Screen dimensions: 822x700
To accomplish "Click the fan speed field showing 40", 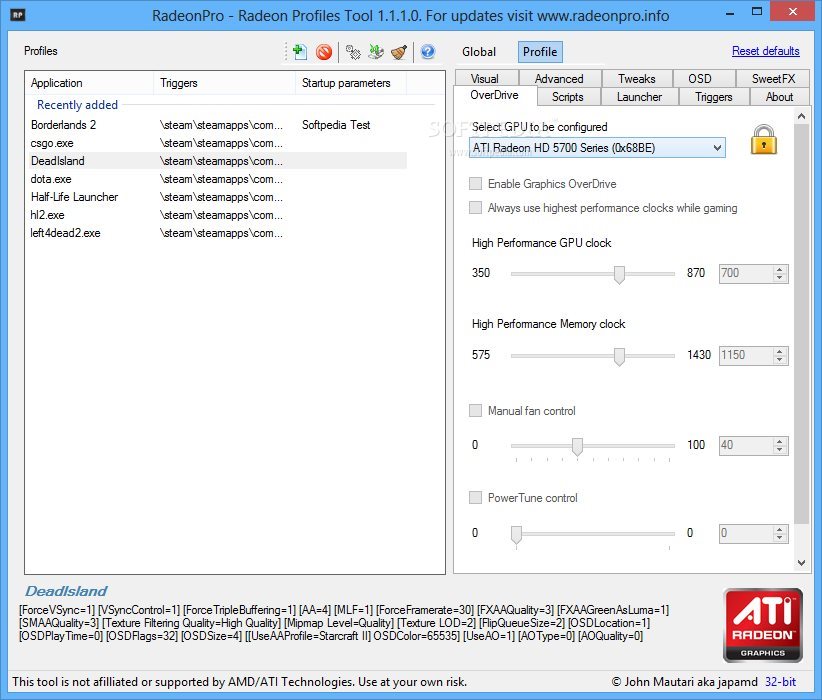I will tap(745, 445).
